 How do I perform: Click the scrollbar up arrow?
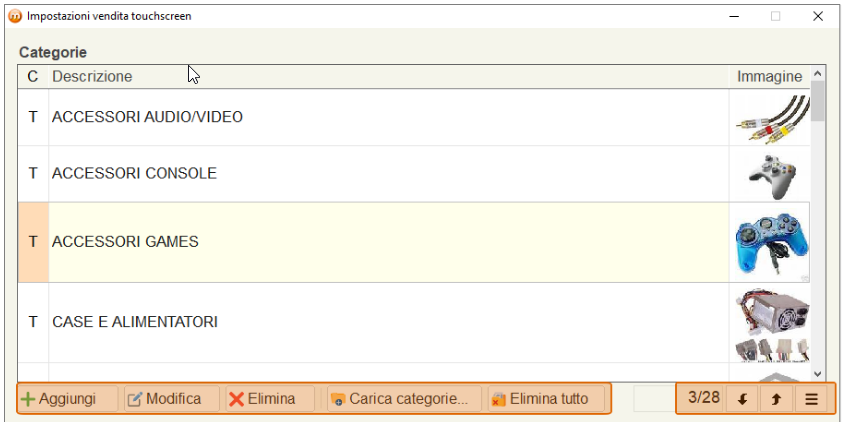click(818, 73)
